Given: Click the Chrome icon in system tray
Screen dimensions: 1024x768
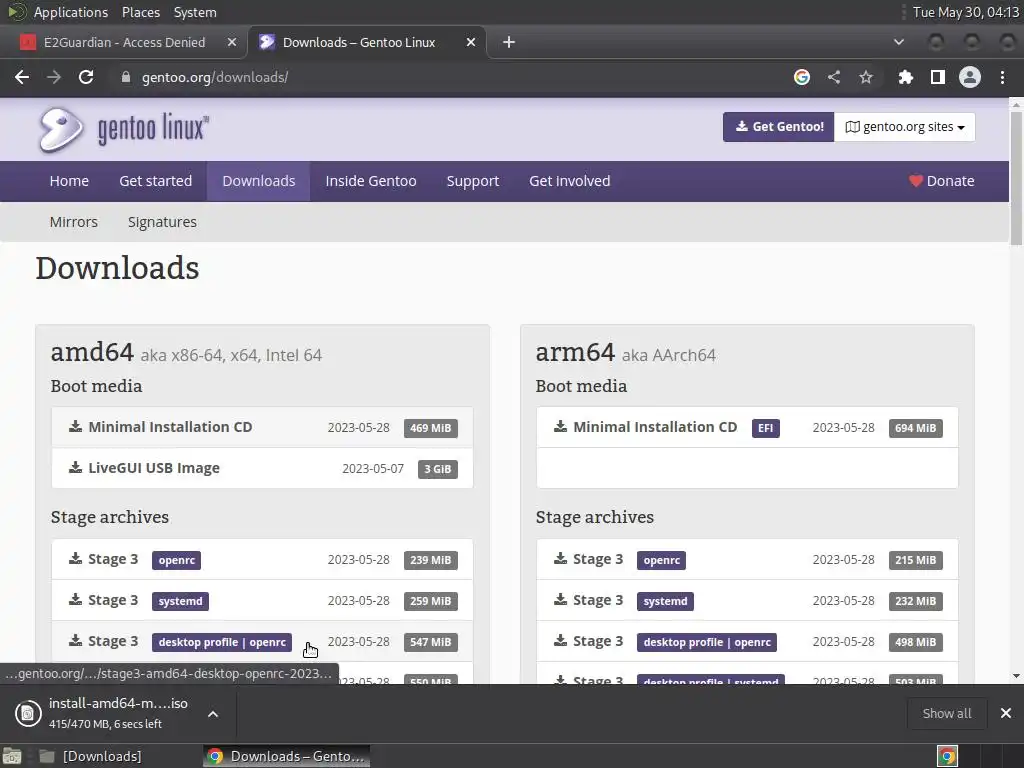Looking at the screenshot, I should [x=947, y=756].
